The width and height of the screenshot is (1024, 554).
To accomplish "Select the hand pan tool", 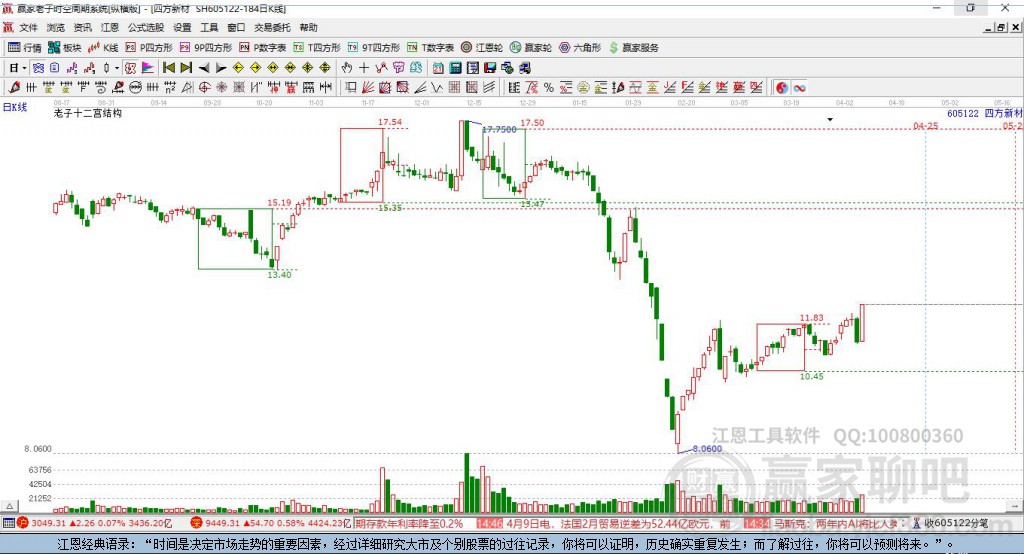I will pyautogui.click(x=347, y=68).
